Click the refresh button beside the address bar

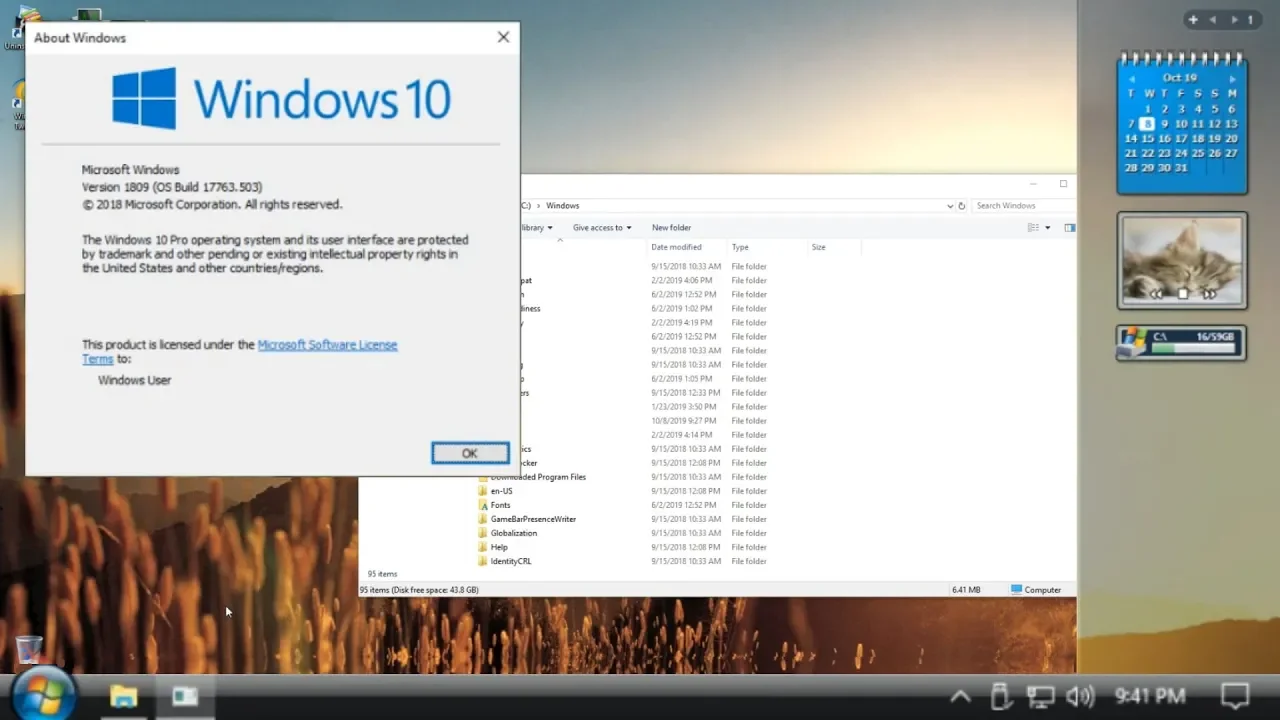pyautogui.click(x=962, y=206)
